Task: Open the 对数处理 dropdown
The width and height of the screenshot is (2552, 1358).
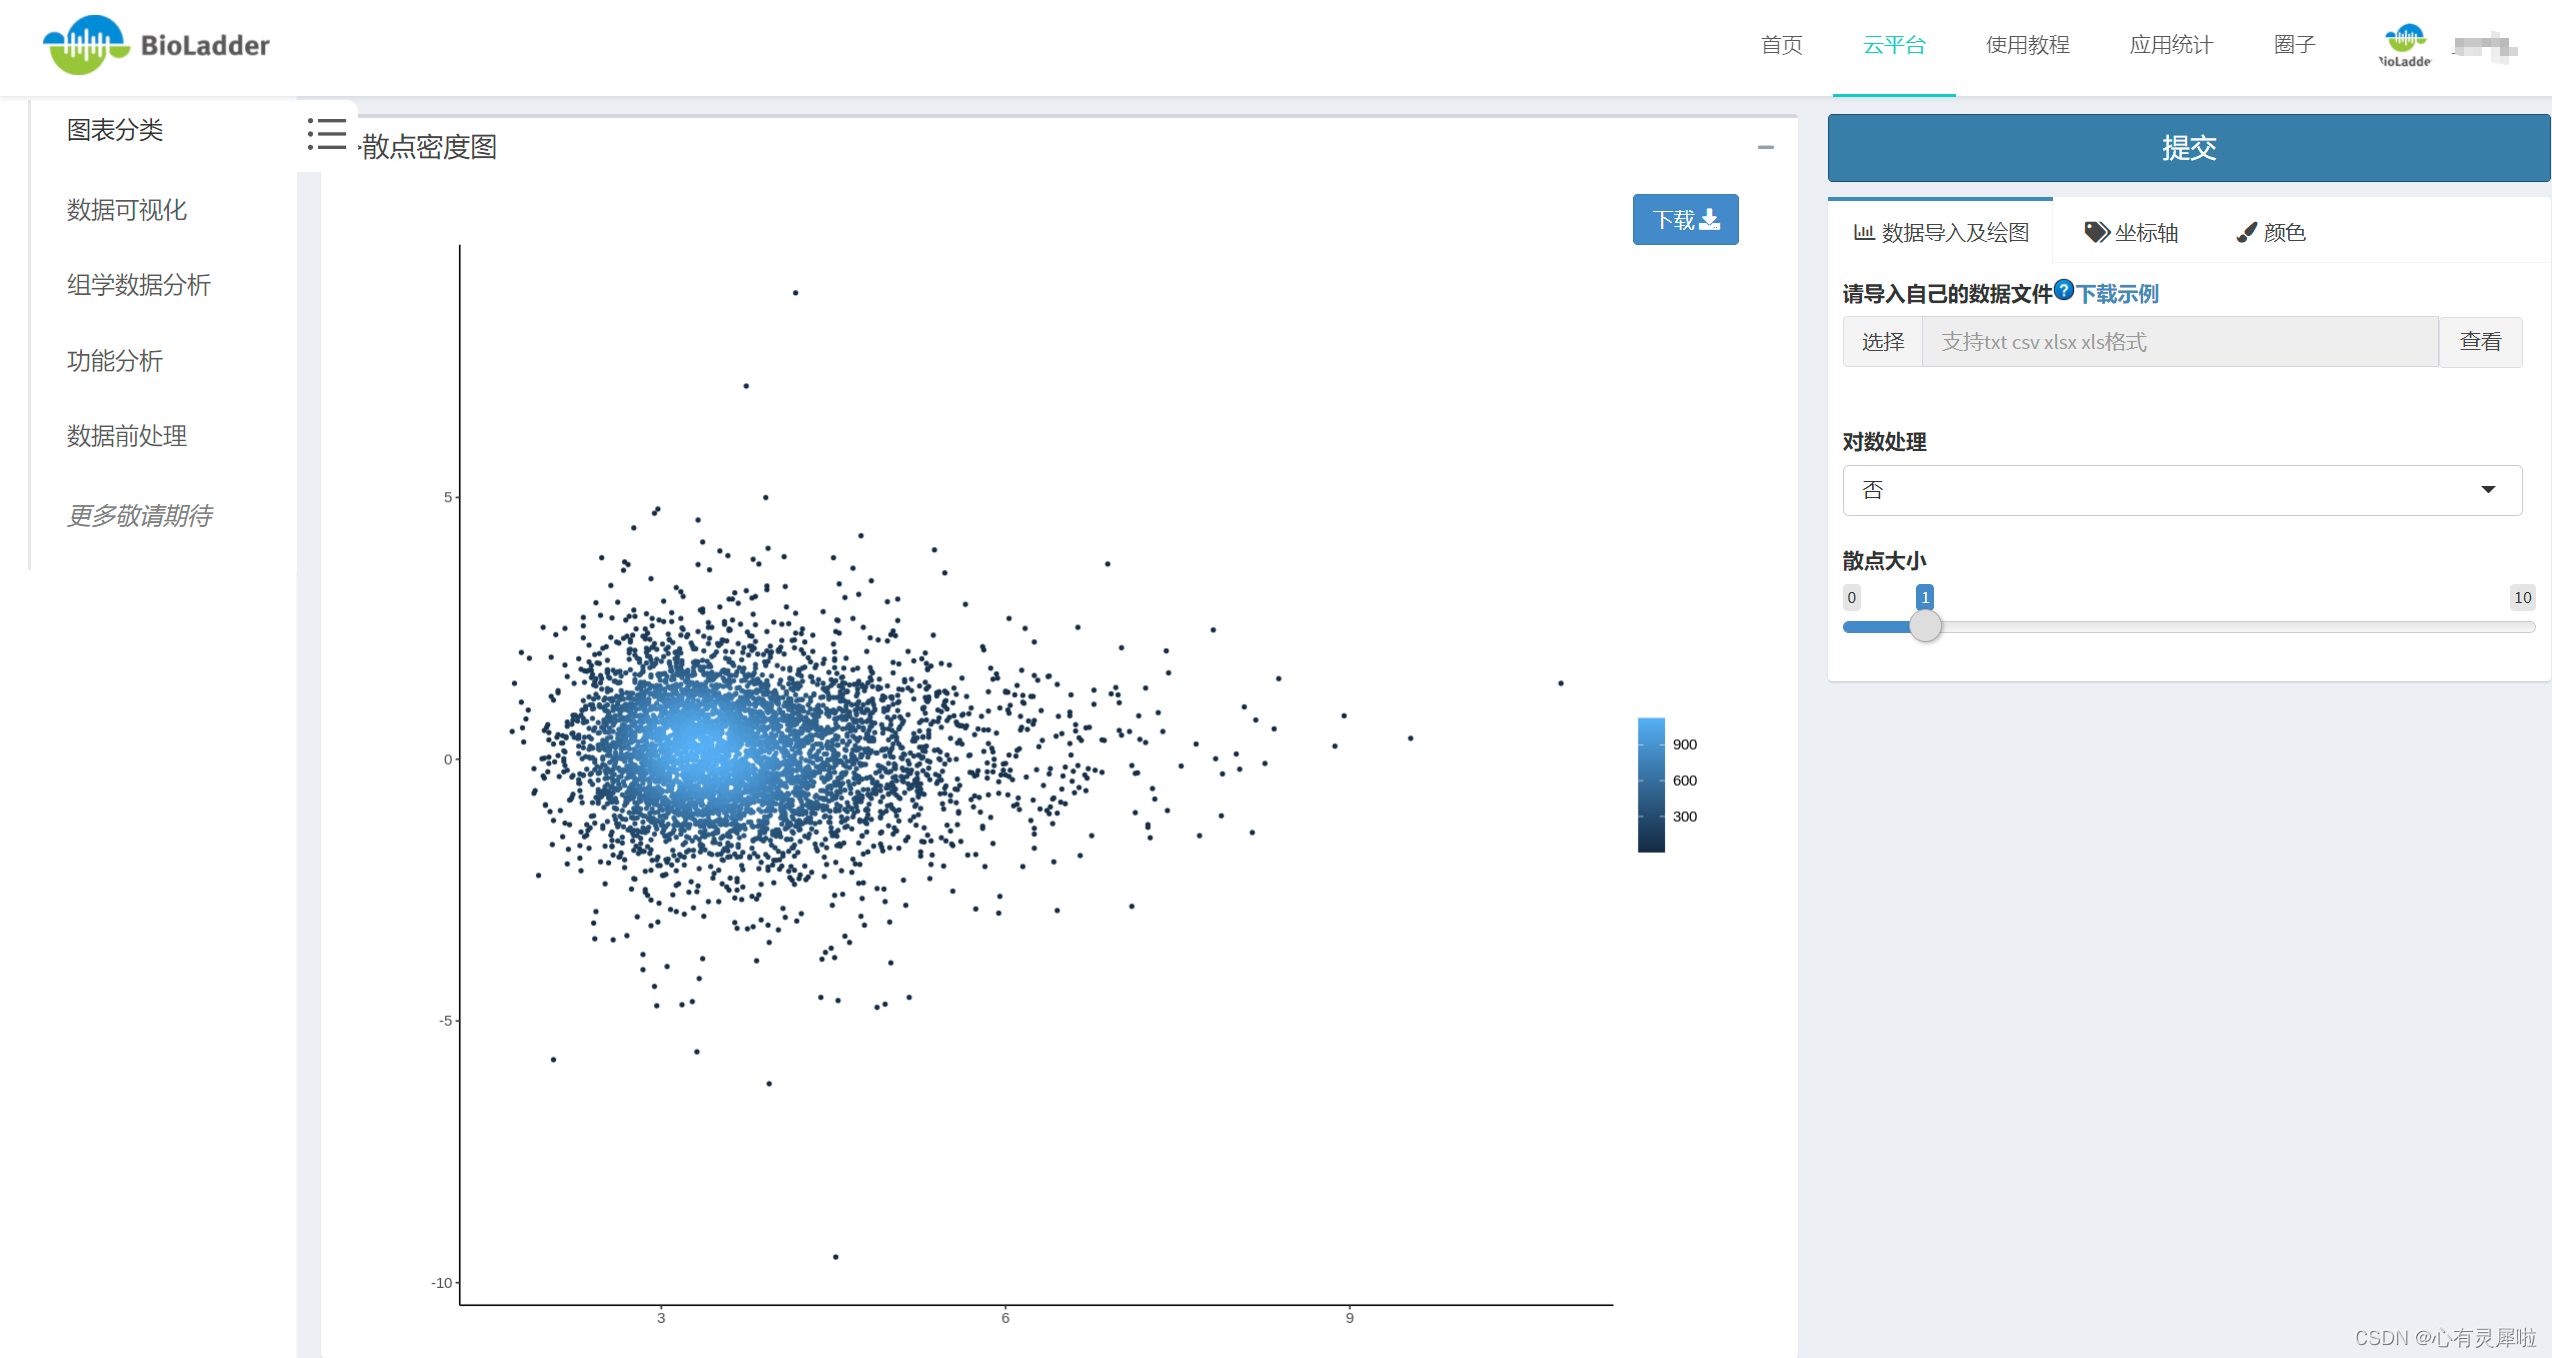Action: [x=2183, y=490]
